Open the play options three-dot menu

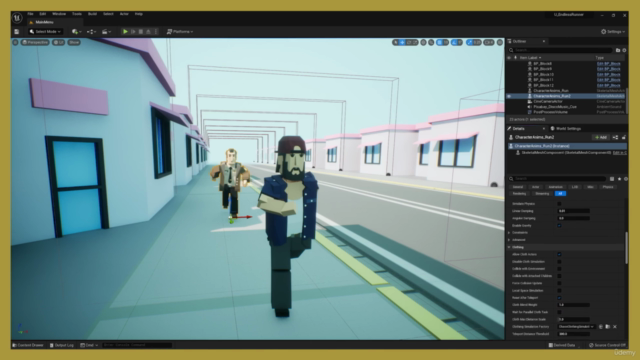156,31
